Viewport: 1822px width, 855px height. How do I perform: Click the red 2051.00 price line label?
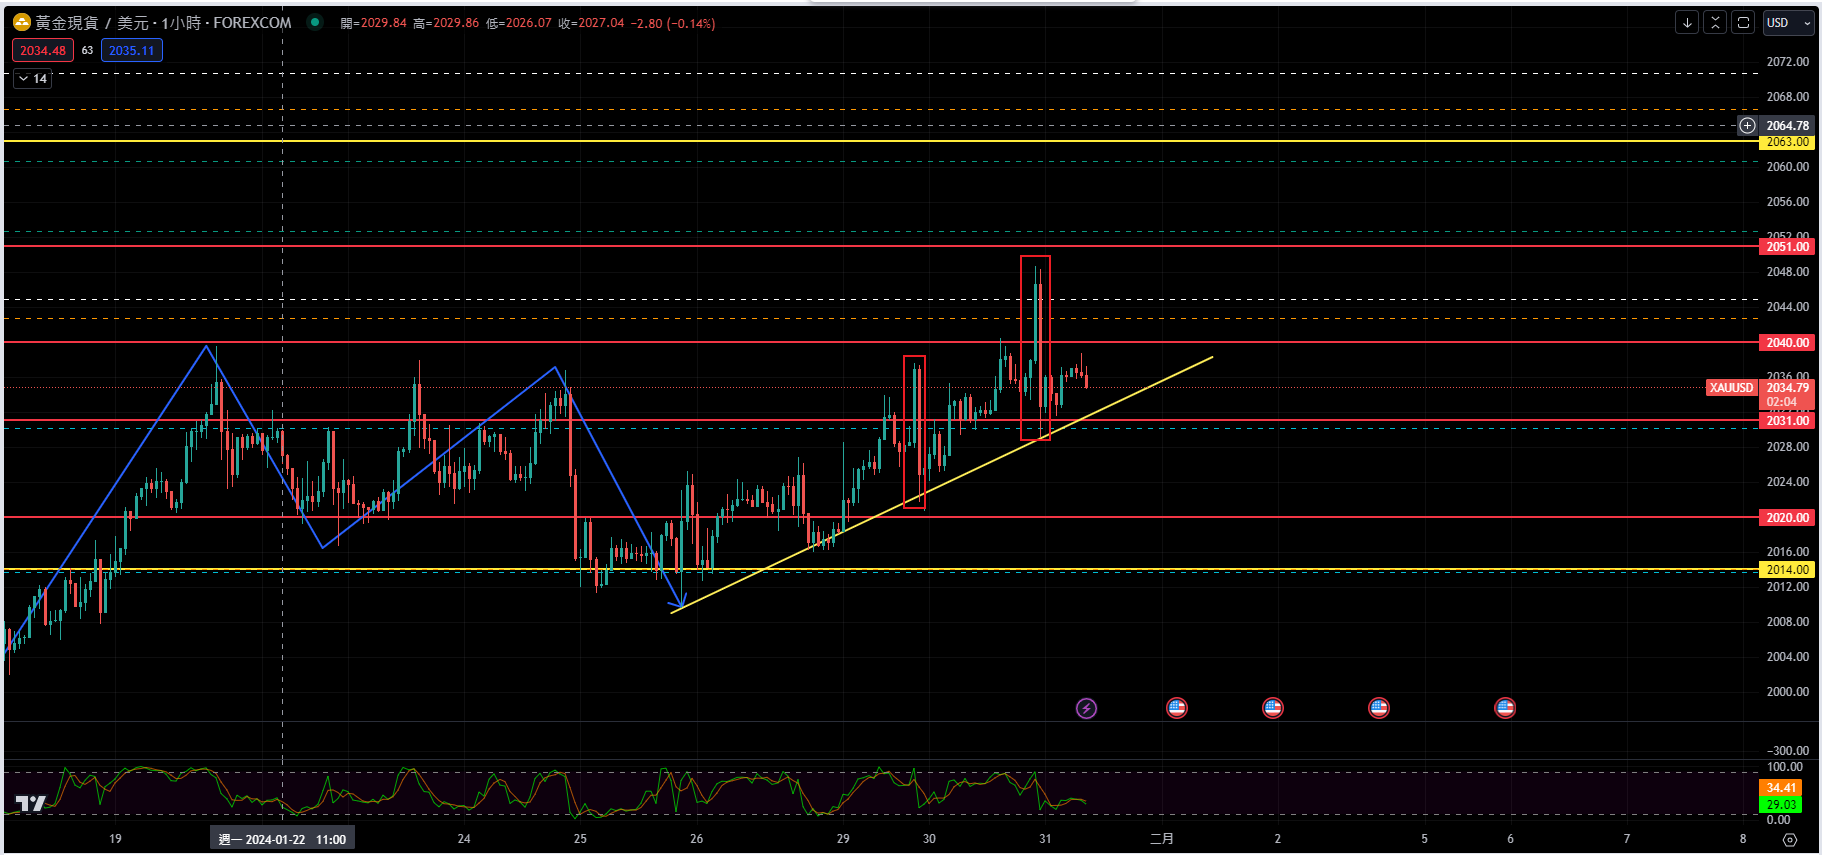click(x=1787, y=246)
